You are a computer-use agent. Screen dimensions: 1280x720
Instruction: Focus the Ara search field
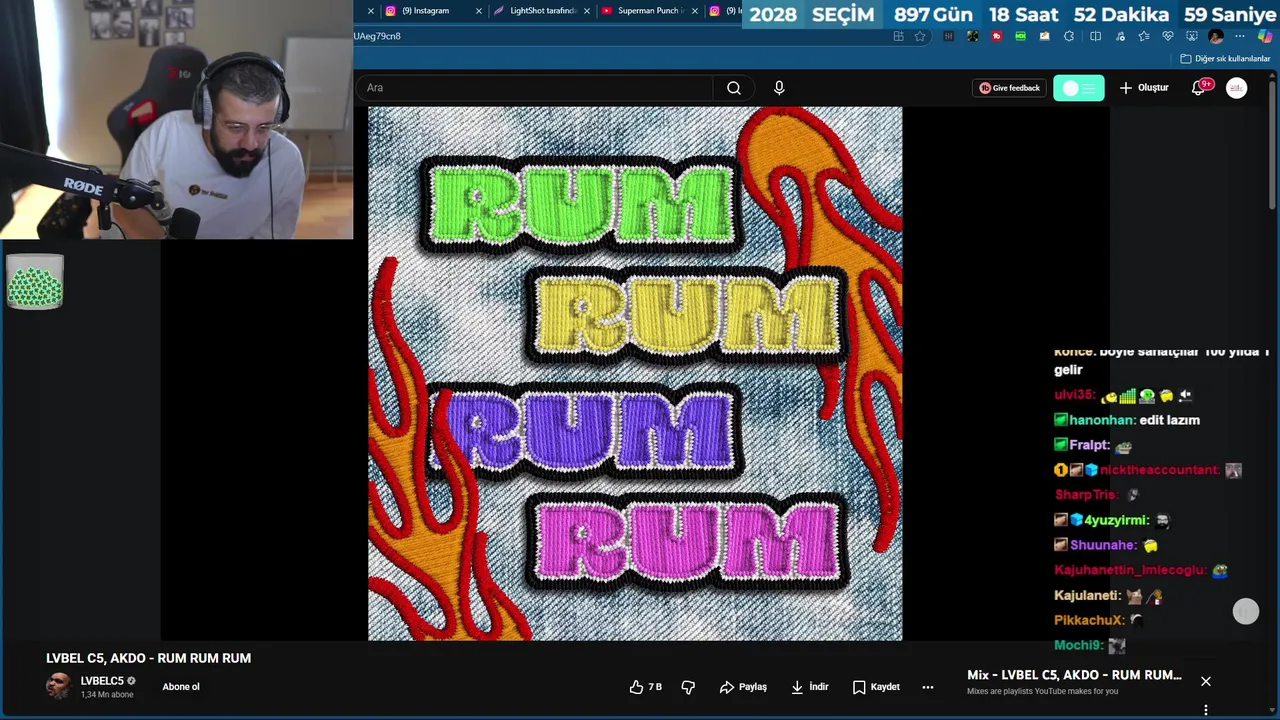coord(535,88)
